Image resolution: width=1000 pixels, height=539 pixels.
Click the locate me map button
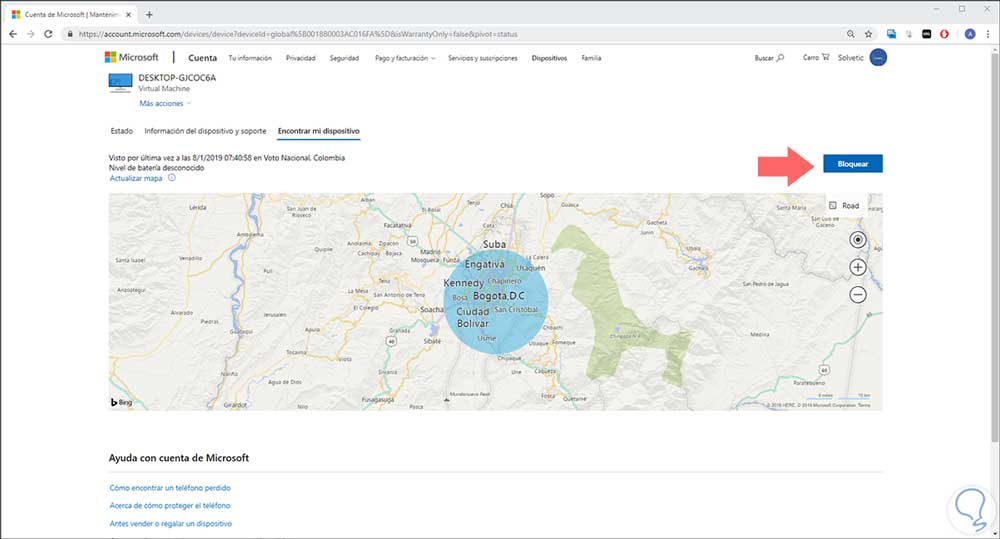858,240
